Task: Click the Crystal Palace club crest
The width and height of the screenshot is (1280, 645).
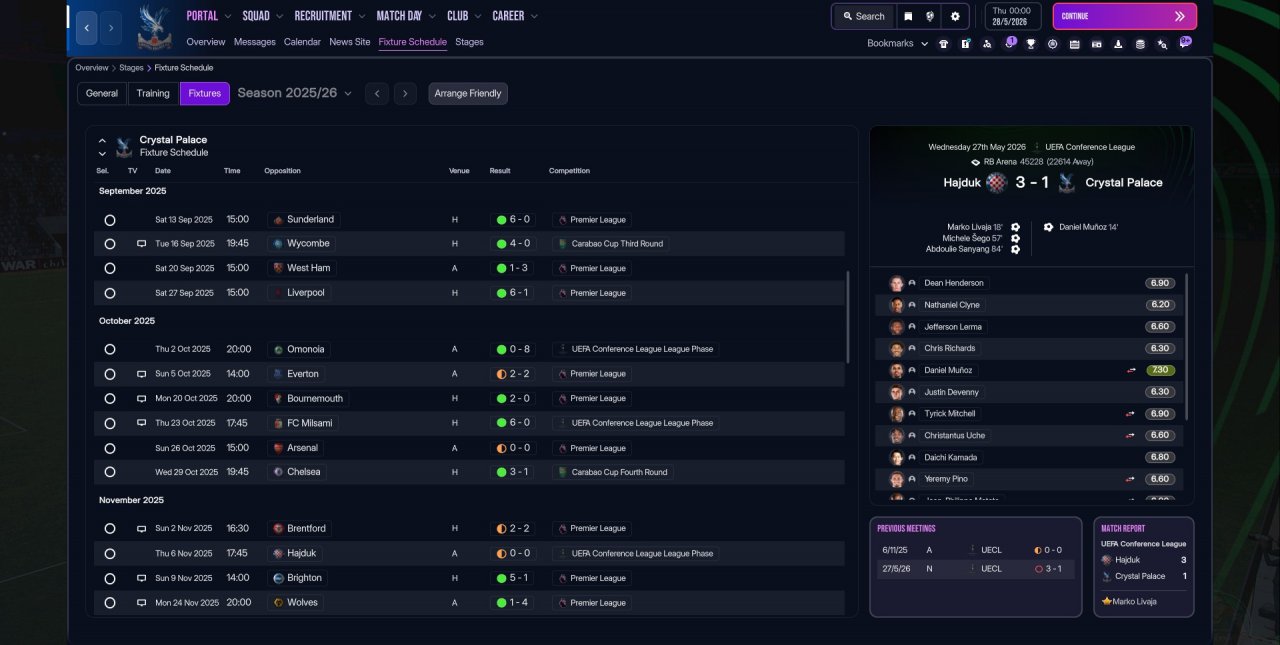Action: (x=153, y=27)
